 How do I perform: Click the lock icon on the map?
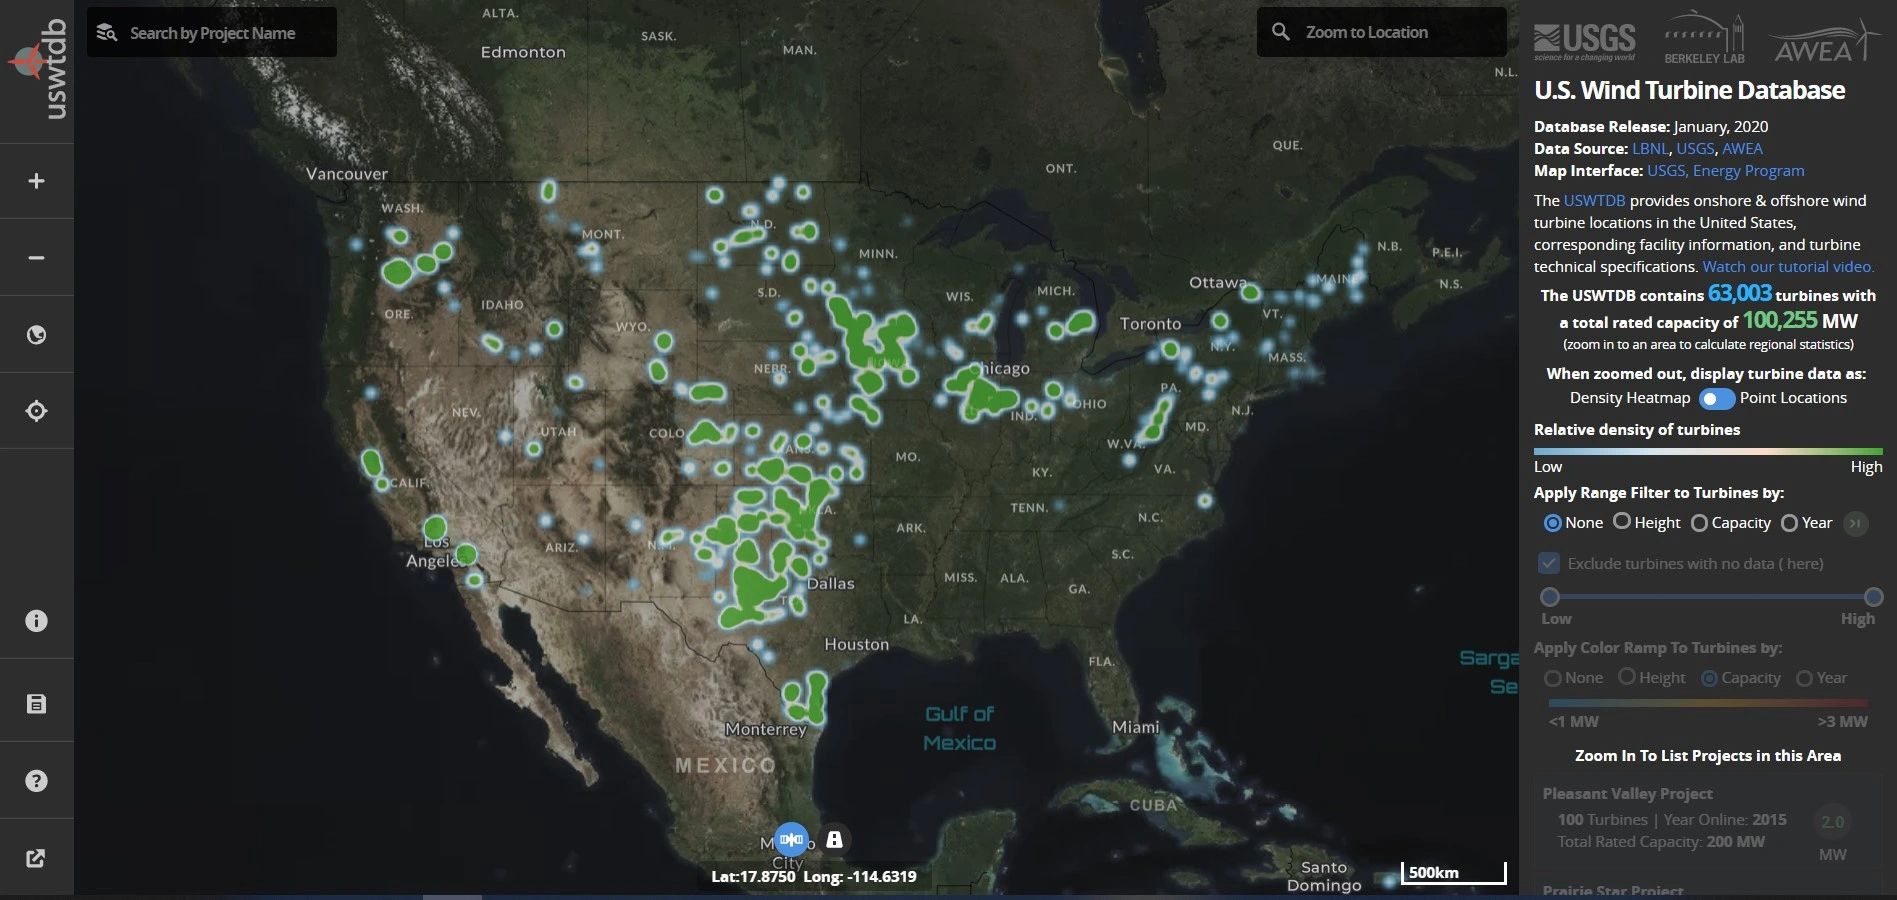click(834, 839)
